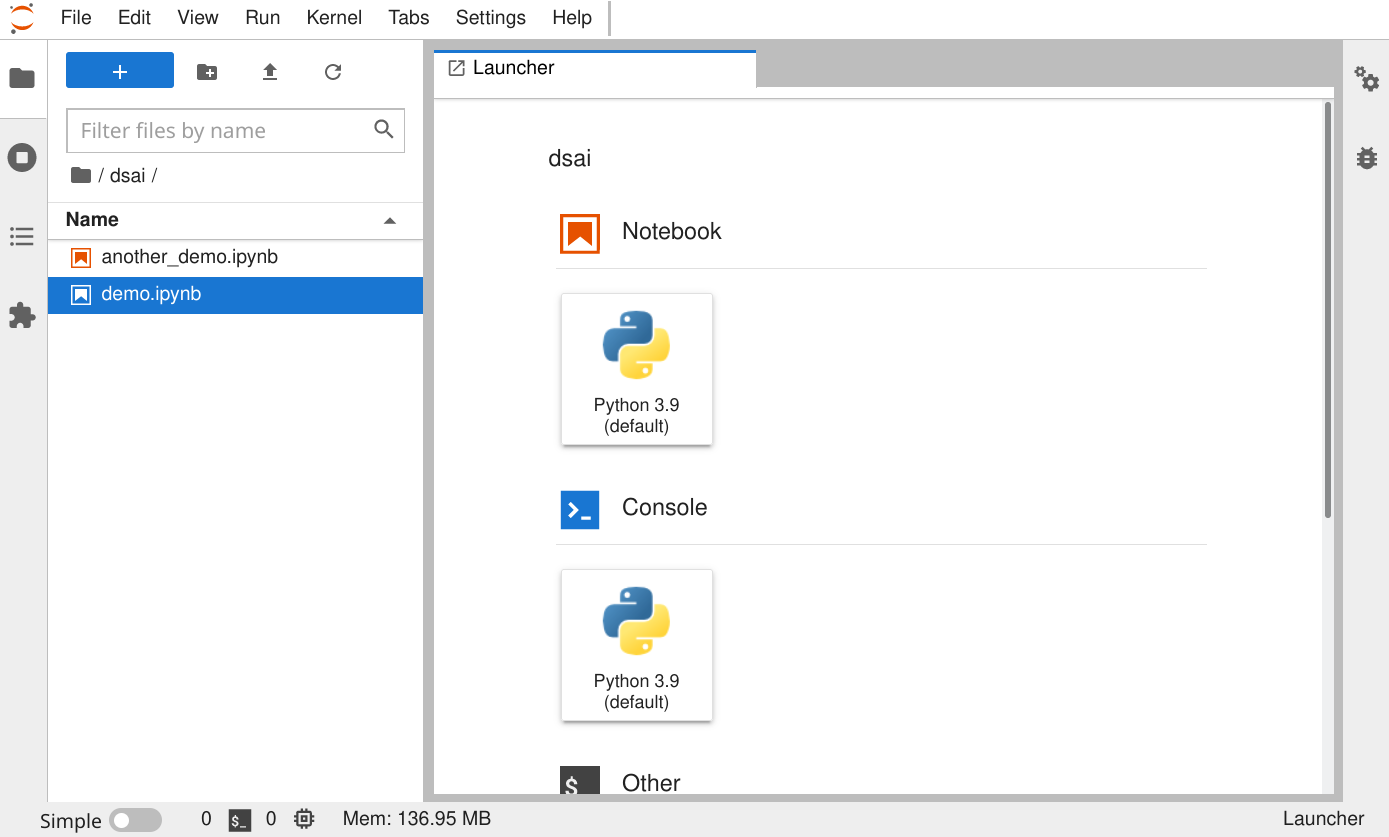
Task: Open the table of contents panel
Action: [x=22, y=236]
